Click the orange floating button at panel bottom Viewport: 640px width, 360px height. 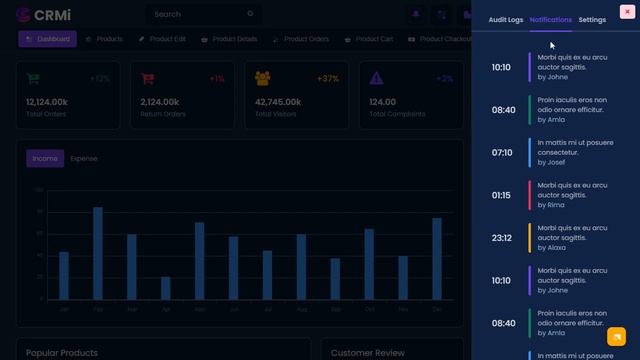point(616,337)
